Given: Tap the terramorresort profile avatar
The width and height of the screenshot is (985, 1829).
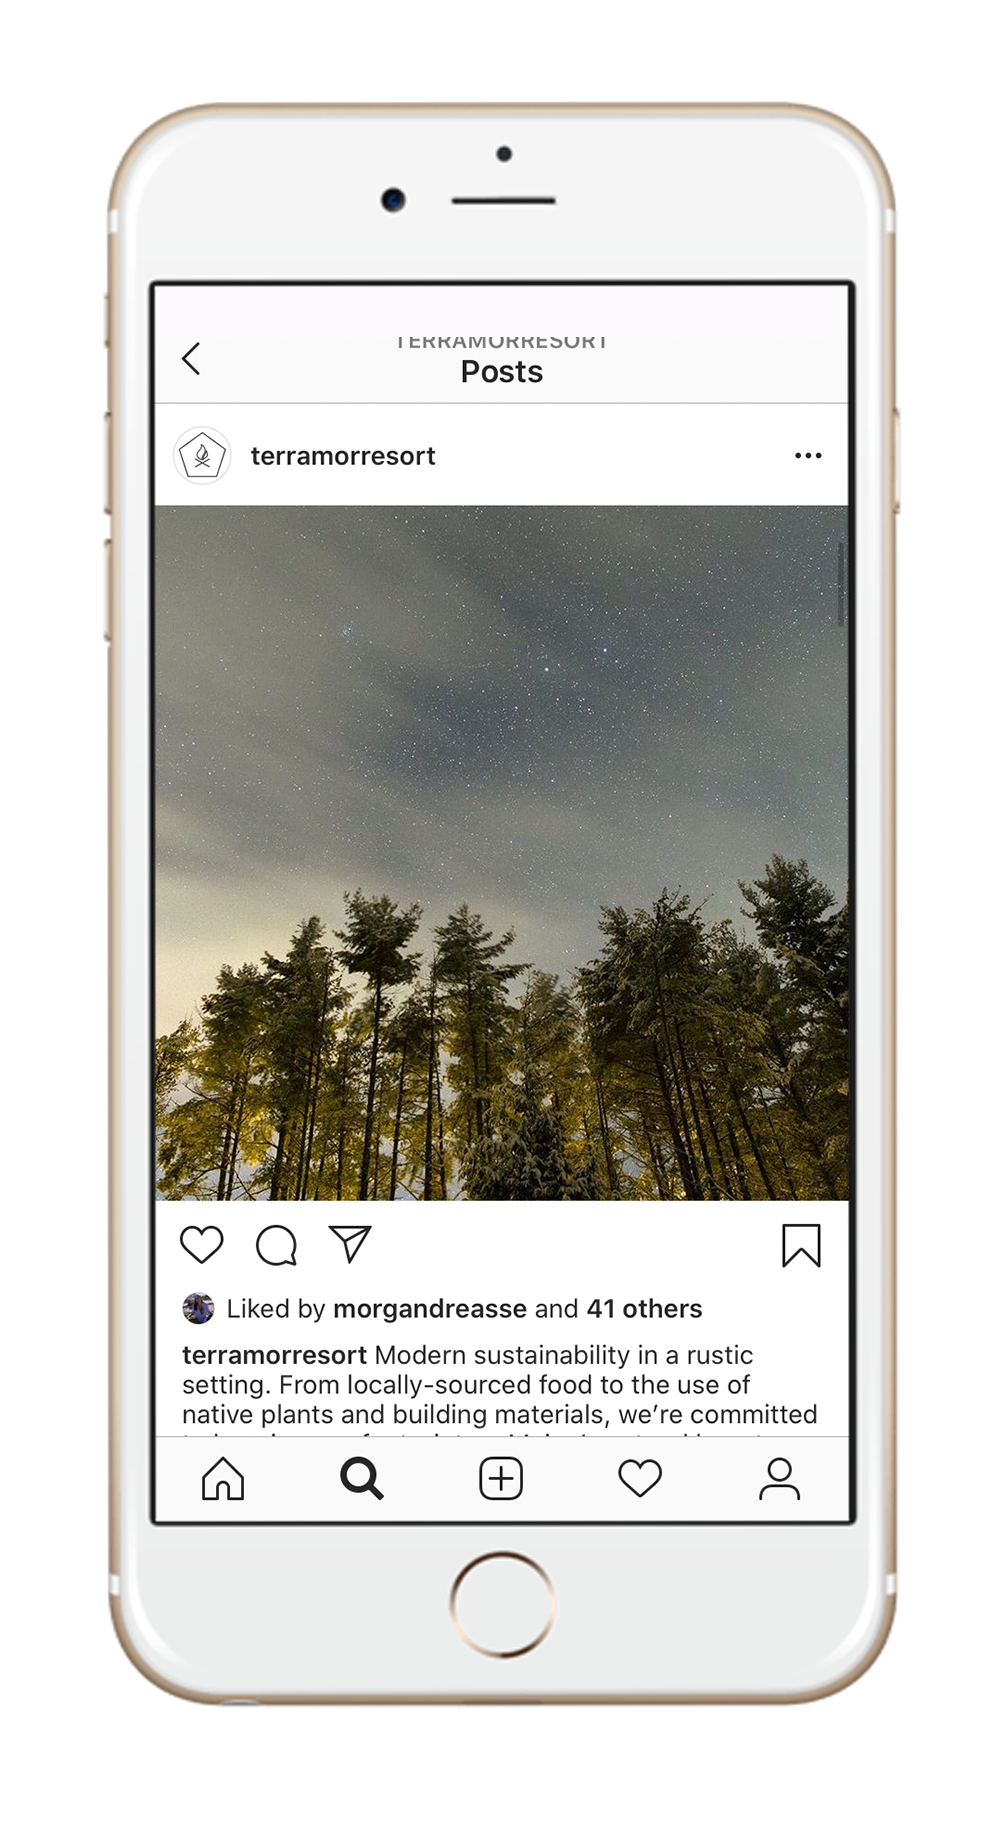Looking at the screenshot, I should click(202, 456).
